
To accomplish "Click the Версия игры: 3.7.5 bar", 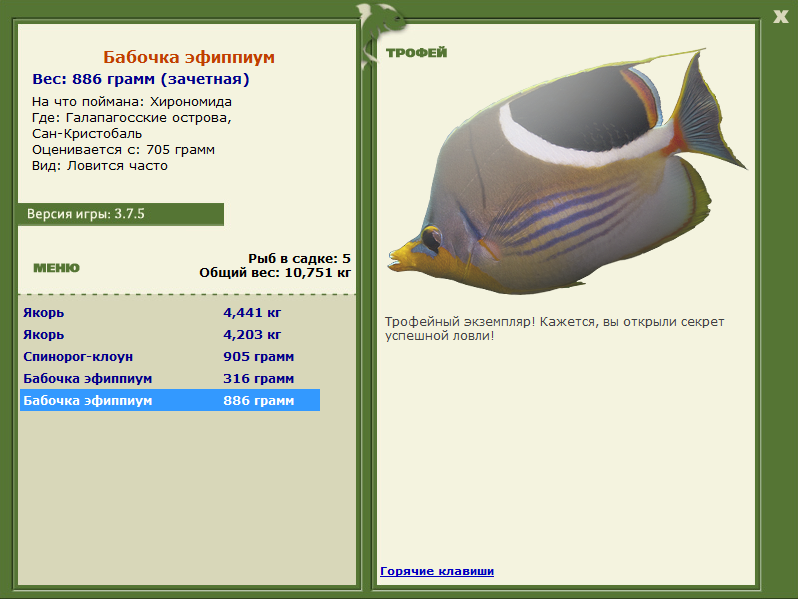I will 121,214.
